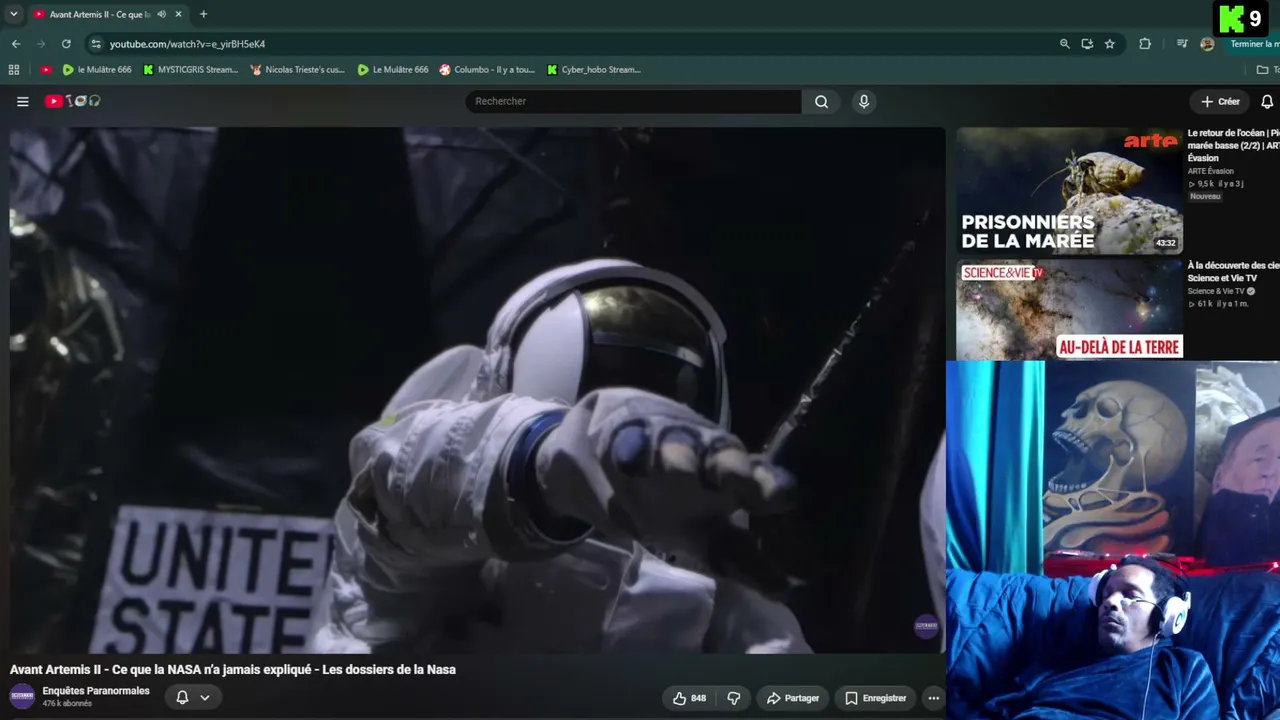Image resolution: width=1280 pixels, height=720 pixels.
Task: Click the channel watermark in the video corner
Action: [926, 626]
